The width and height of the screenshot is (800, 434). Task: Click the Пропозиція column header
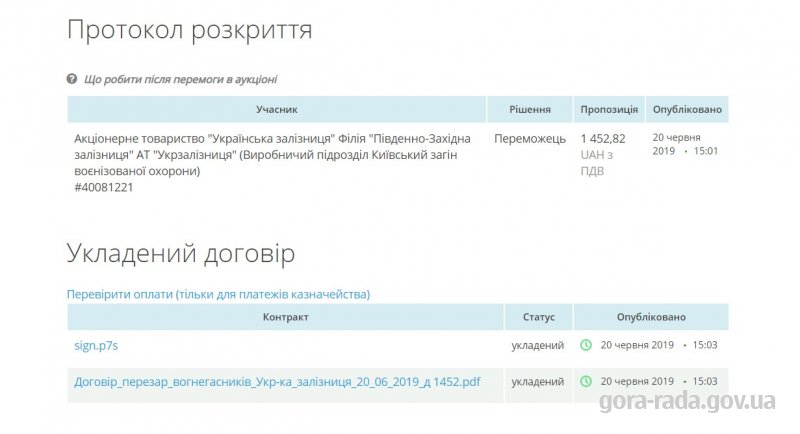click(609, 109)
